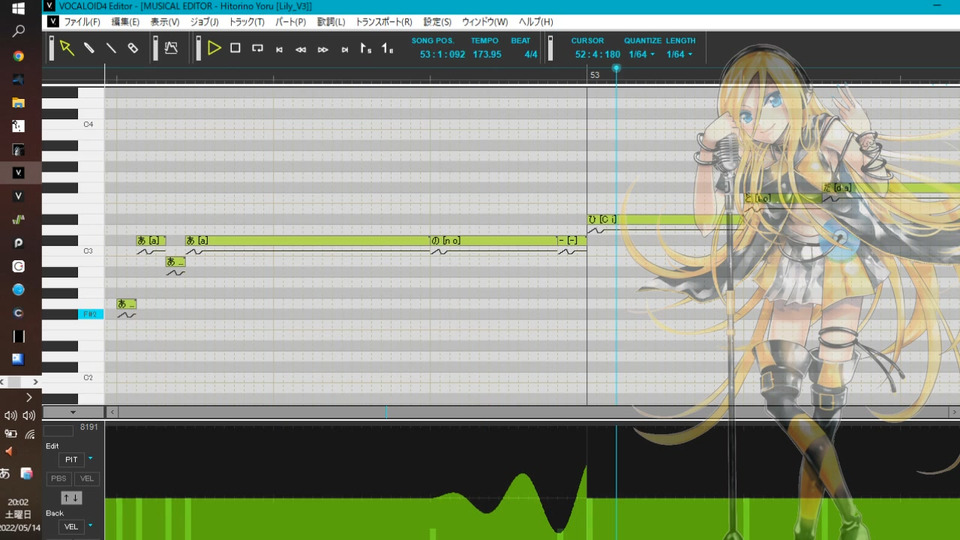Open the Edit parameter dropdown arrow
Viewport: 960px width, 540px height.
[x=91, y=459]
